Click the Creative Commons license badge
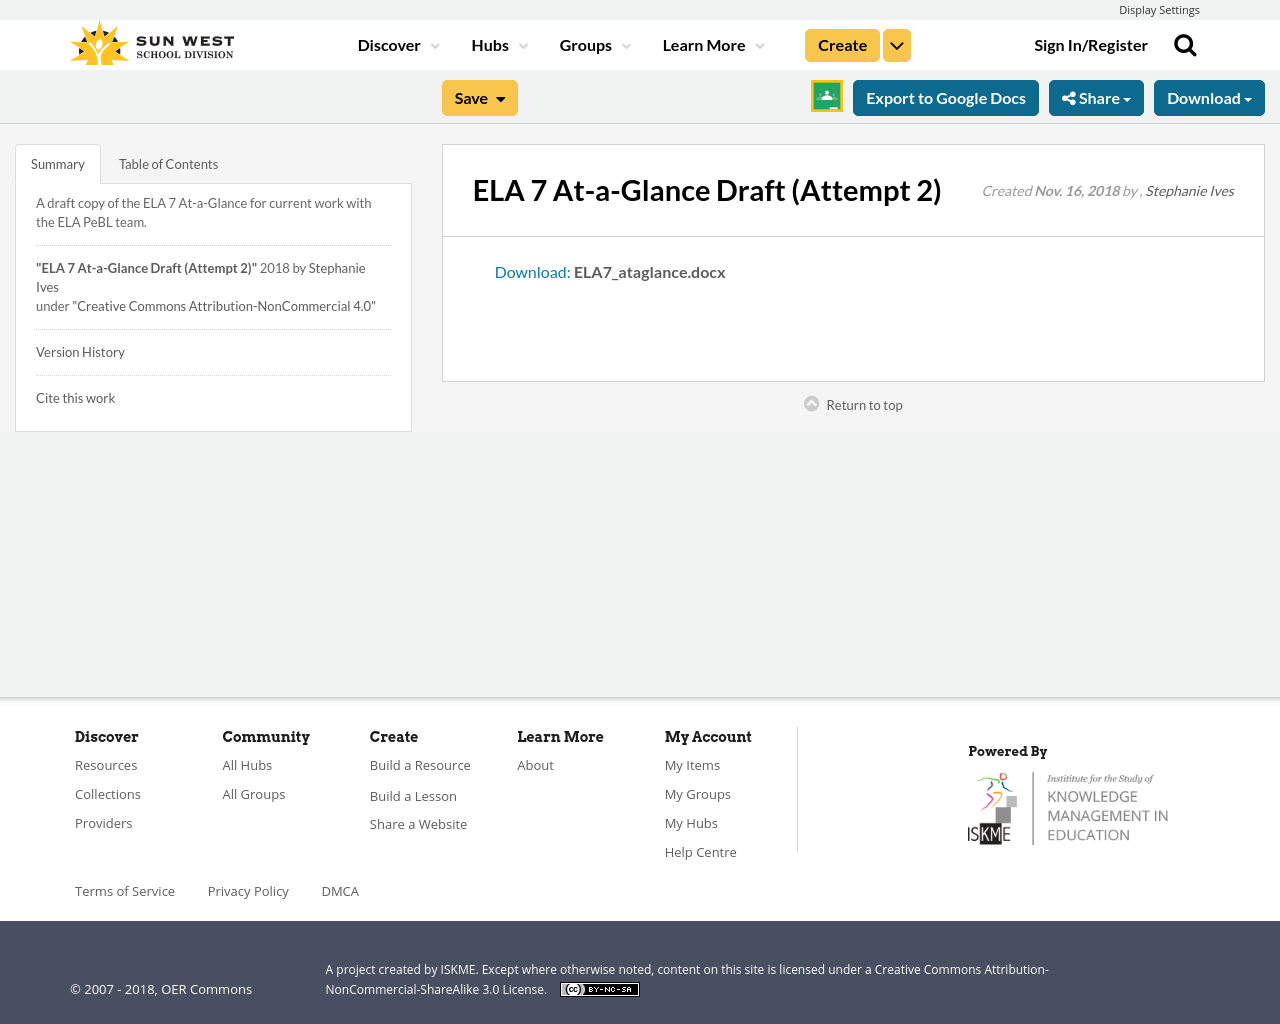Viewport: 1280px width, 1024px height. [x=599, y=988]
